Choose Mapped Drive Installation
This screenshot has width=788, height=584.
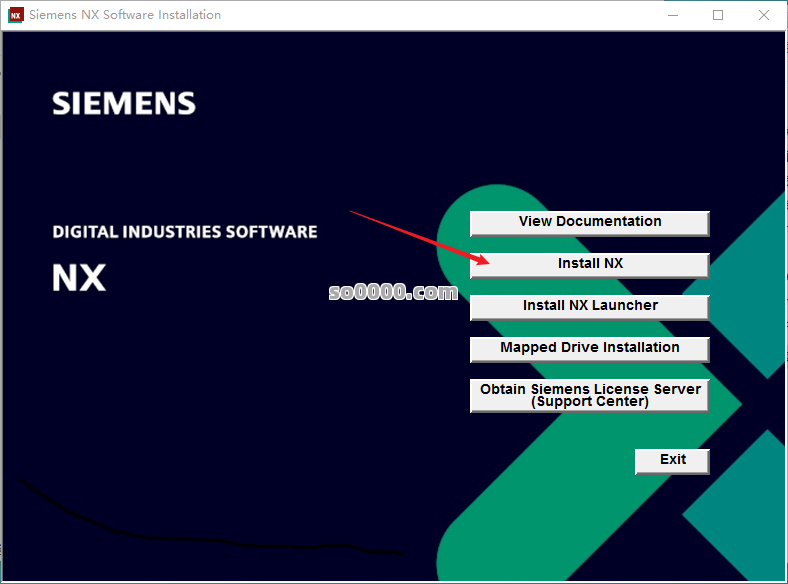pos(589,348)
